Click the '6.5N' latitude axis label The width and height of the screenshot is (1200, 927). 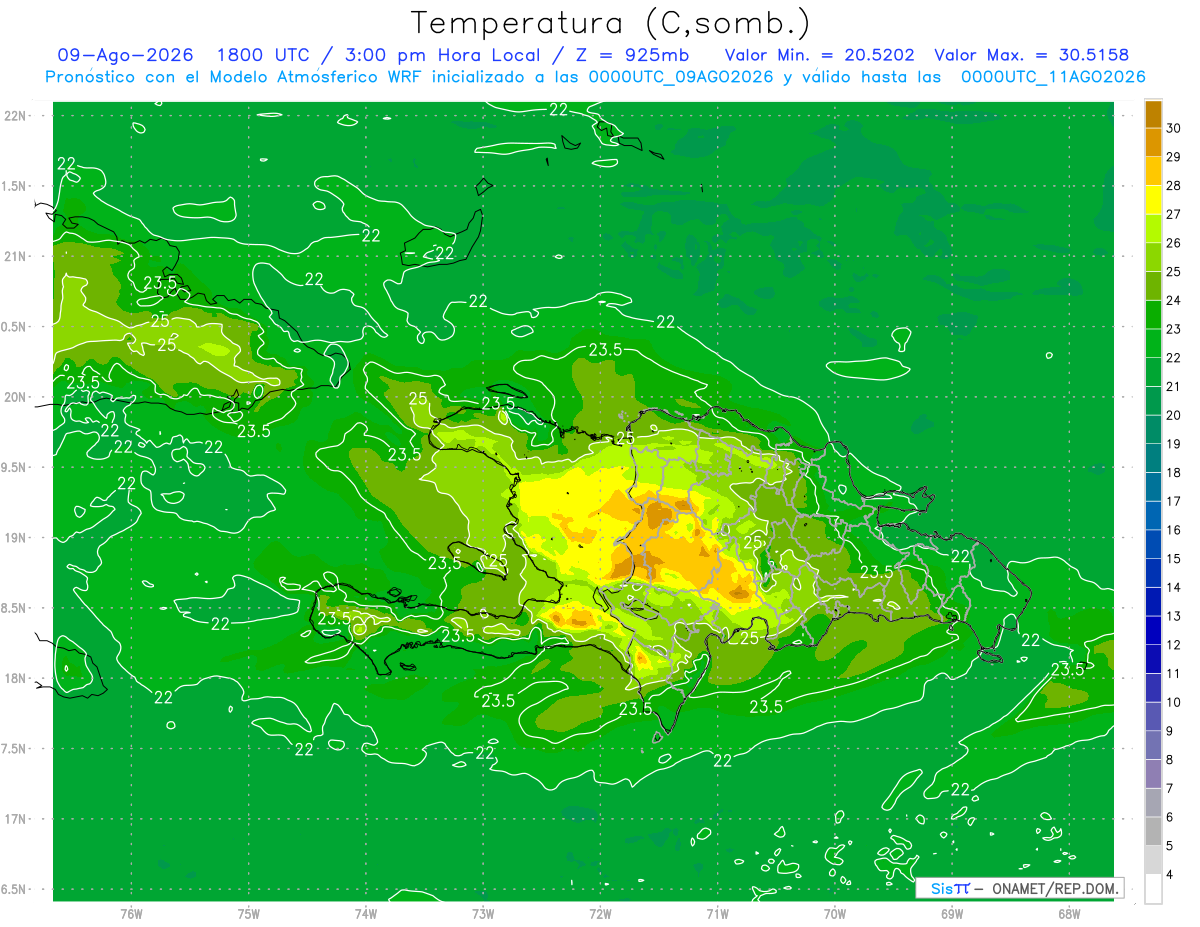[15, 890]
